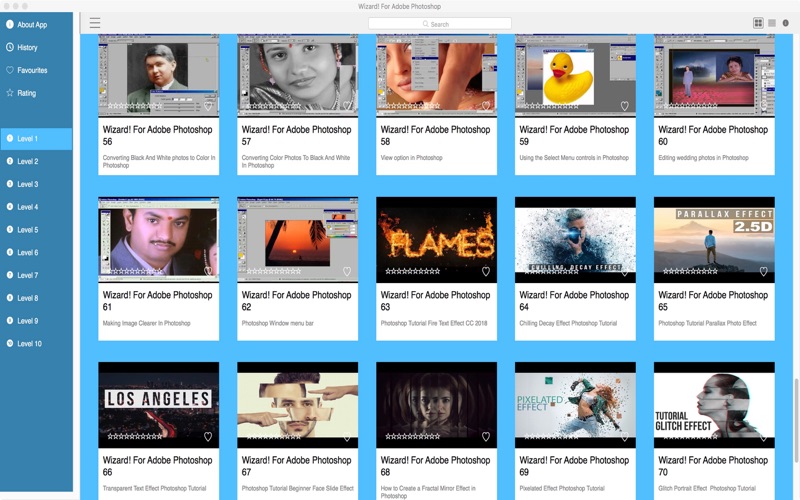
Task: Favourite the Flames tutorial with heart icon
Action: (x=486, y=271)
